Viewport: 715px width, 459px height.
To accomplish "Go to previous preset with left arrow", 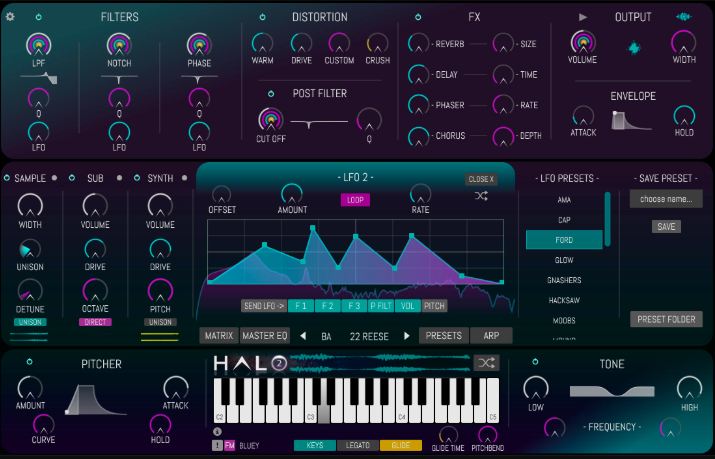I will (x=303, y=336).
